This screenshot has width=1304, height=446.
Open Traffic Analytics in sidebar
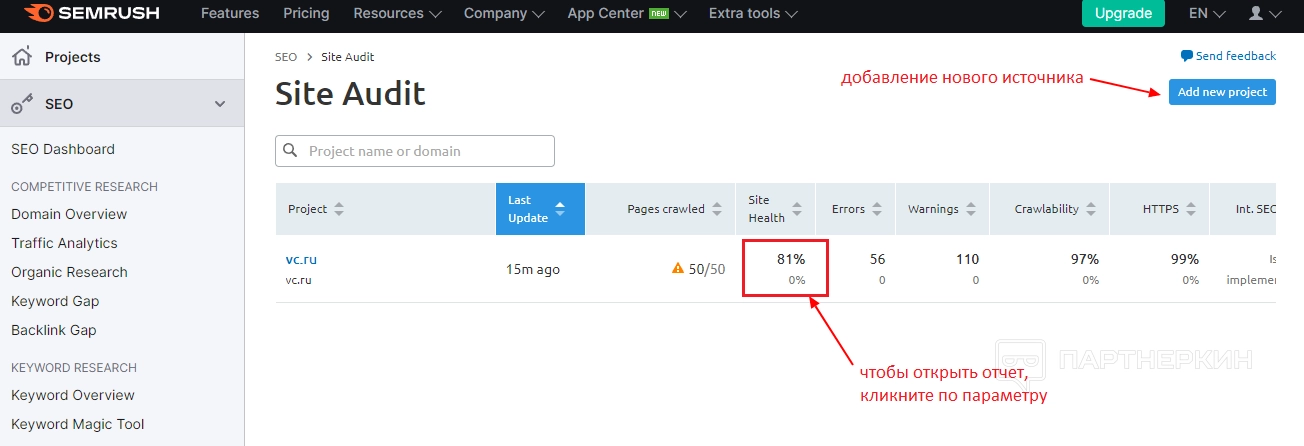[64, 243]
